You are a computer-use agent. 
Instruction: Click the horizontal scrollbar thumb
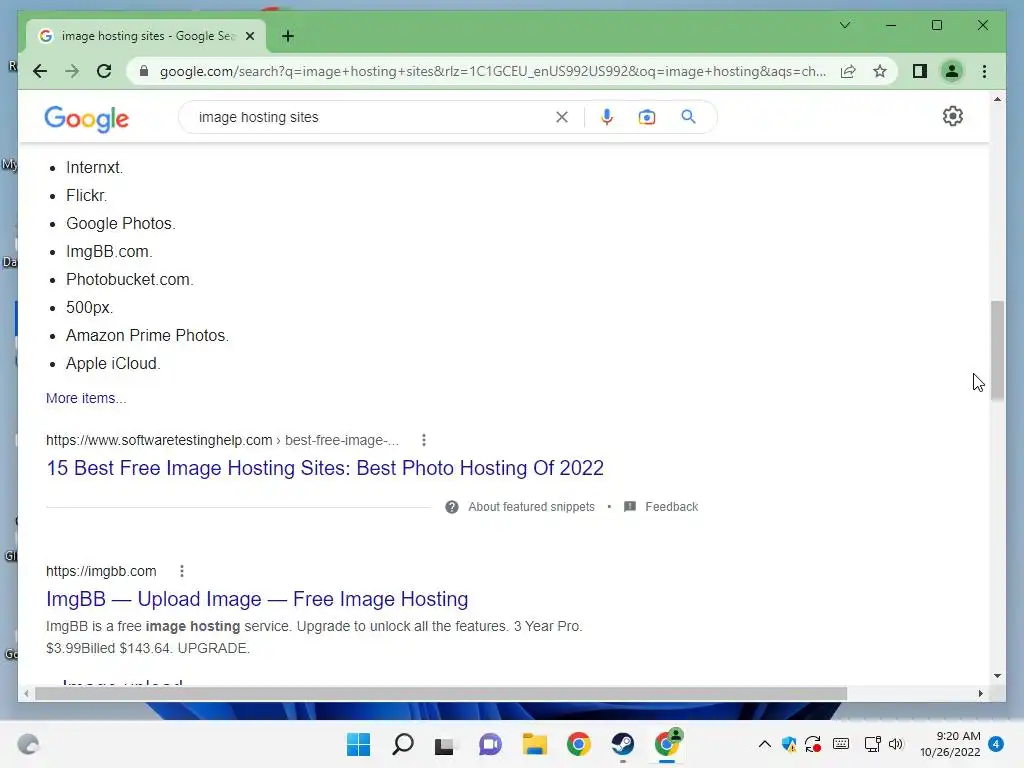click(441, 694)
